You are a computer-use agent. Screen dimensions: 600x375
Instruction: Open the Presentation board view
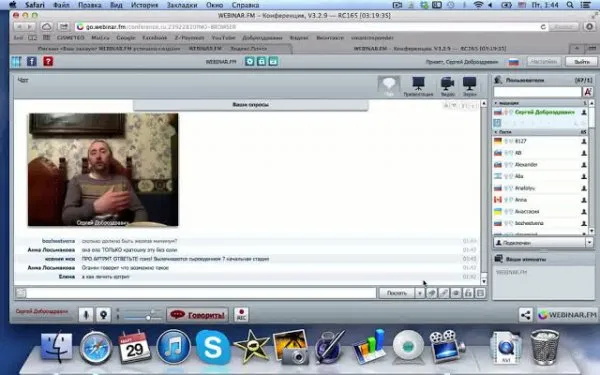coord(418,86)
